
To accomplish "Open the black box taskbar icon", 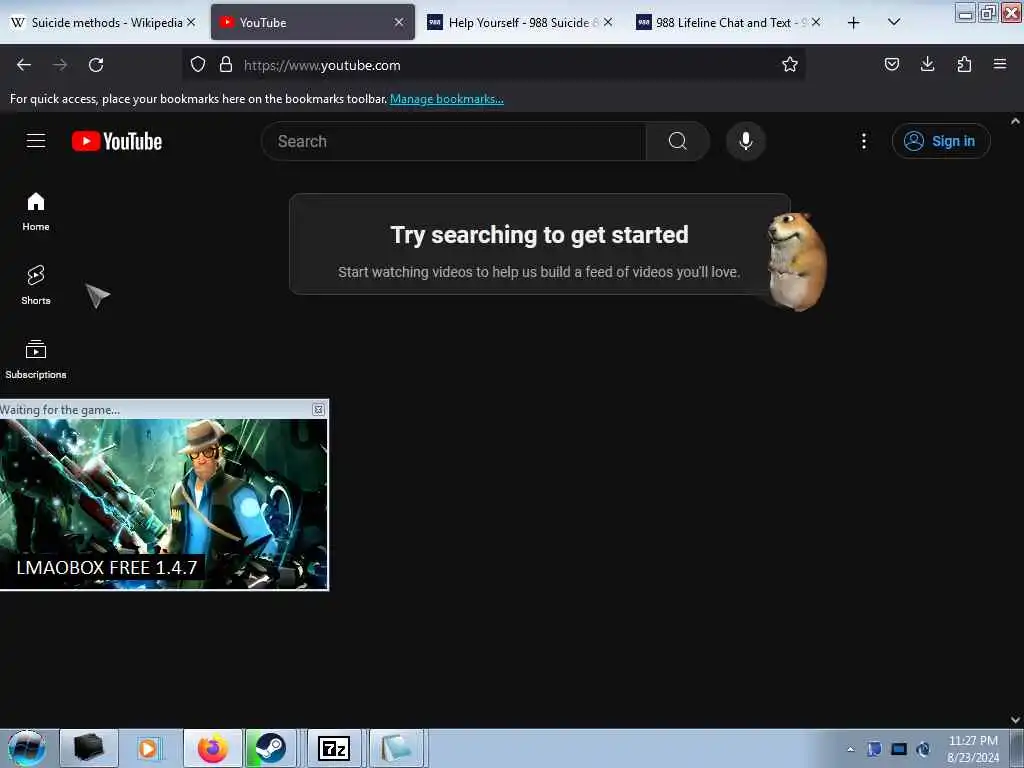I will pyautogui.click(x=89, y=748).
